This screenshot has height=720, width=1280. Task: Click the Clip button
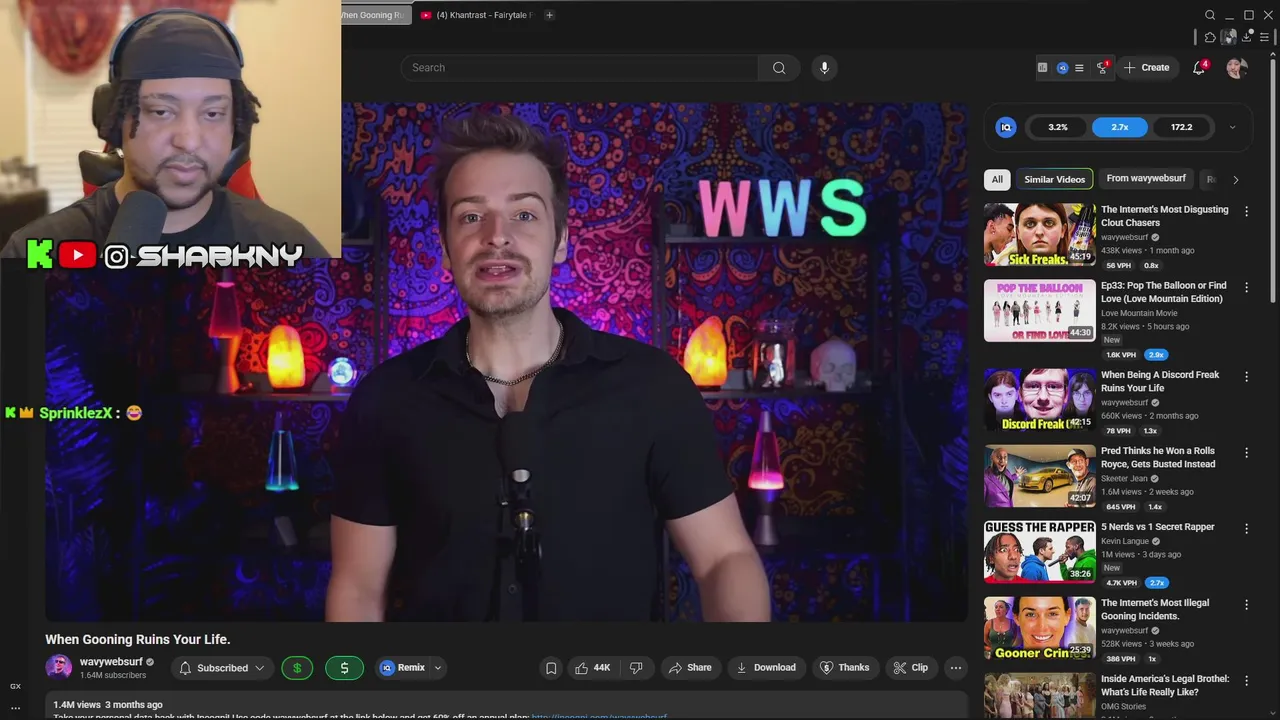(x=911, y=668)
